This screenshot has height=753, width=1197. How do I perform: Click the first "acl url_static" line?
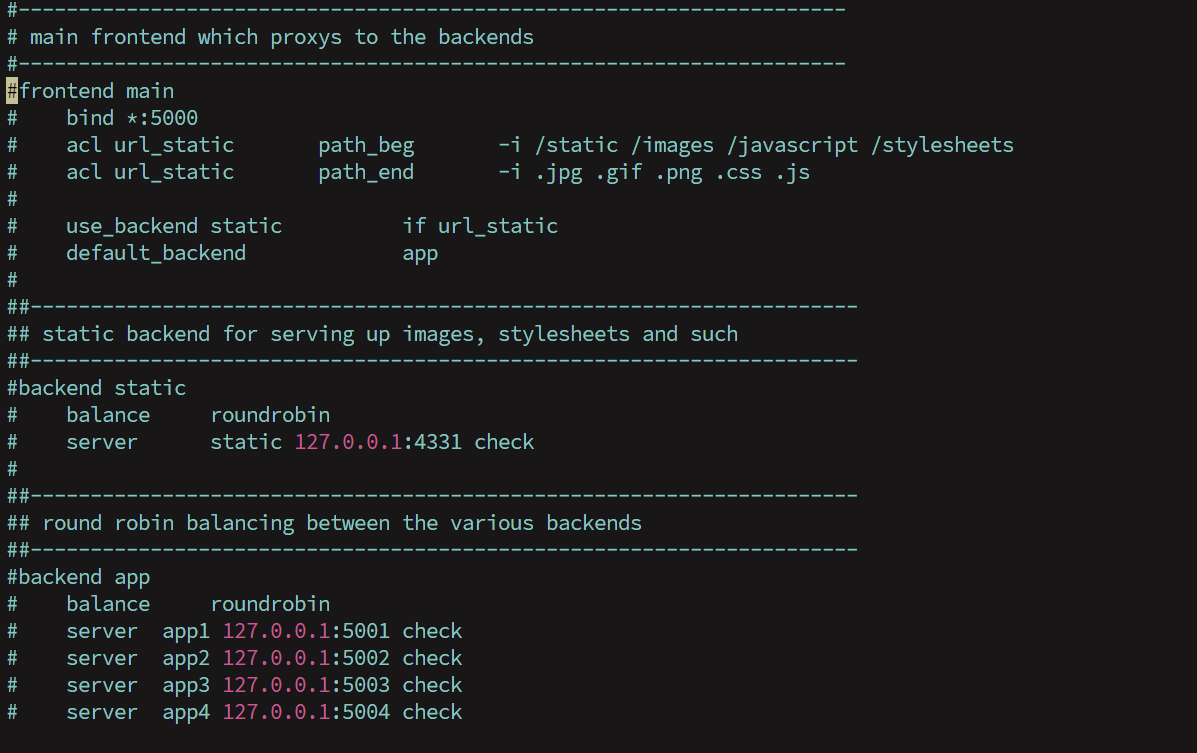tap(150, 144)
